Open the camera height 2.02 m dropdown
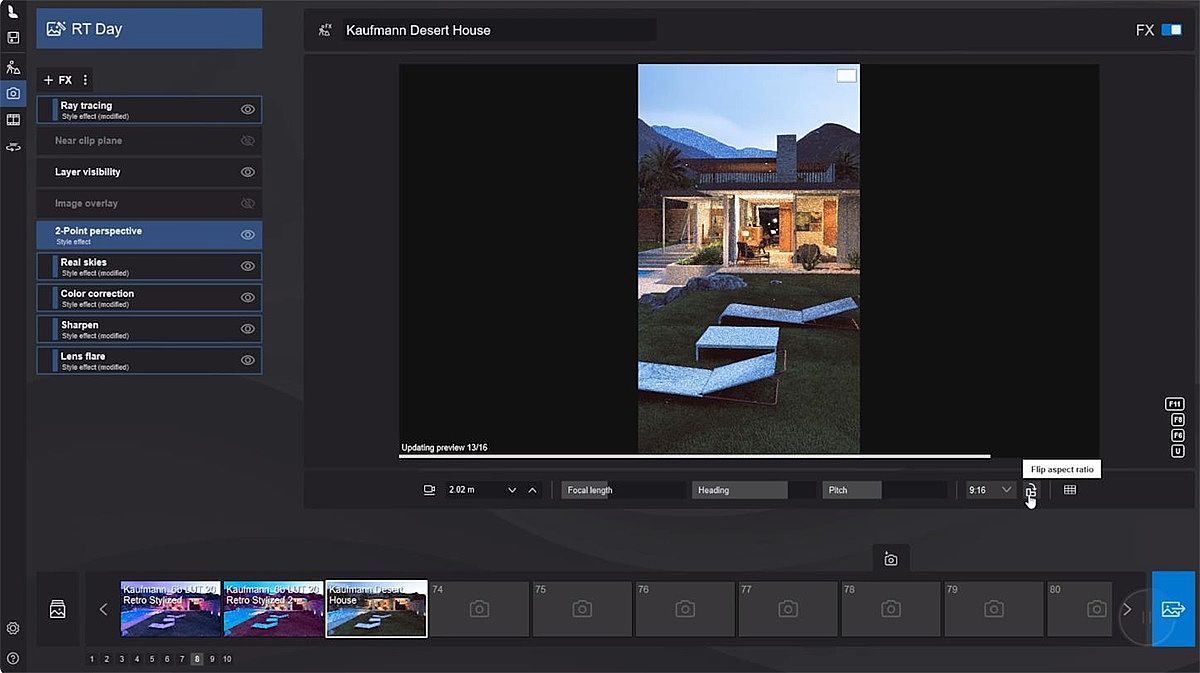Viewport: 1200px width, 673px height. pos(512,490)
